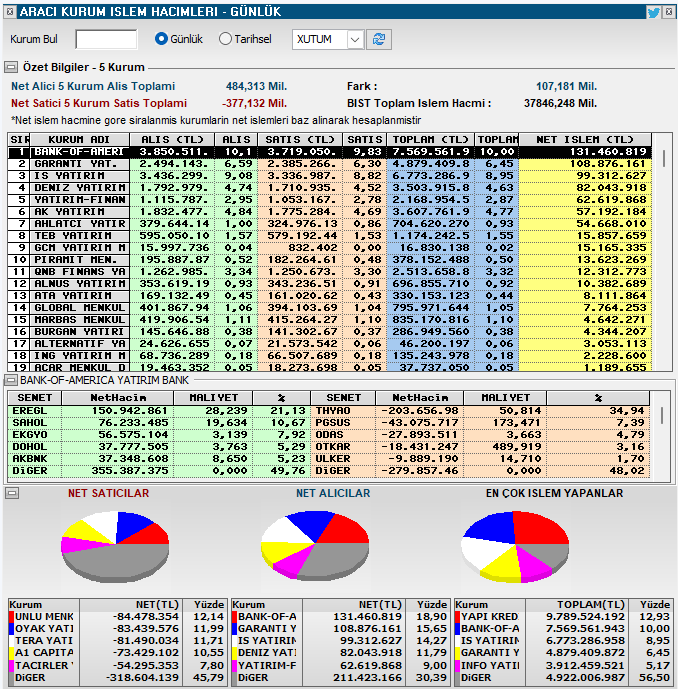Select the Günlük radio button
Image resolution: width=678 pixels, height=689 pixels.
coord(161,39)
